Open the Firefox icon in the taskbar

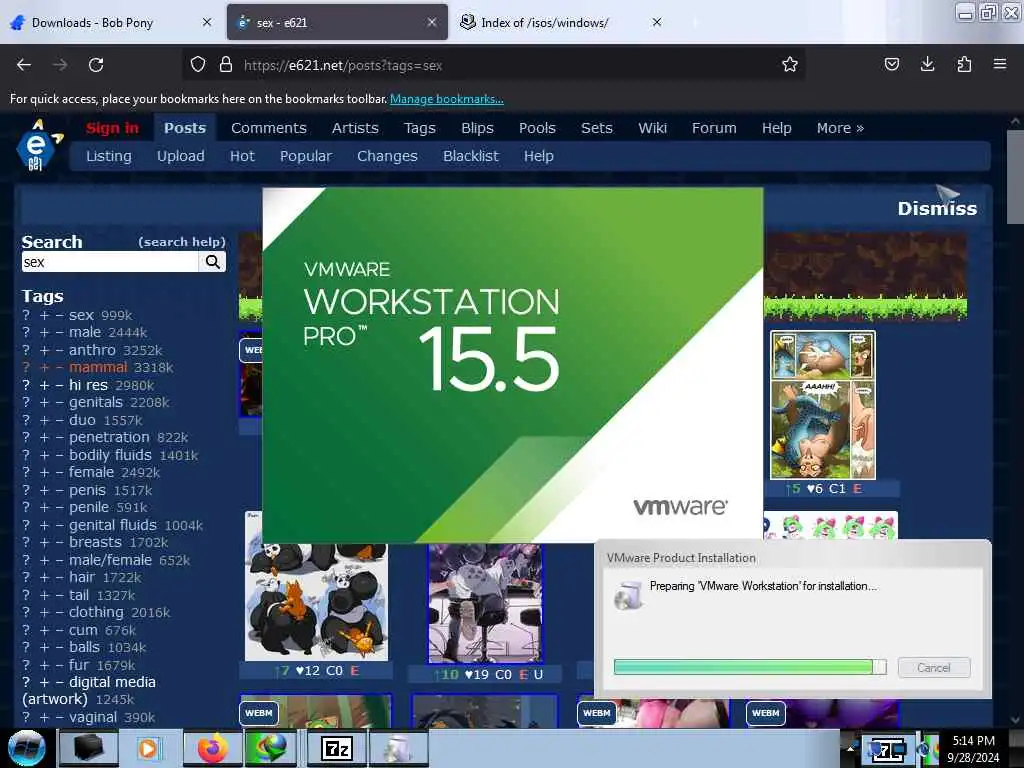point(212,748)
